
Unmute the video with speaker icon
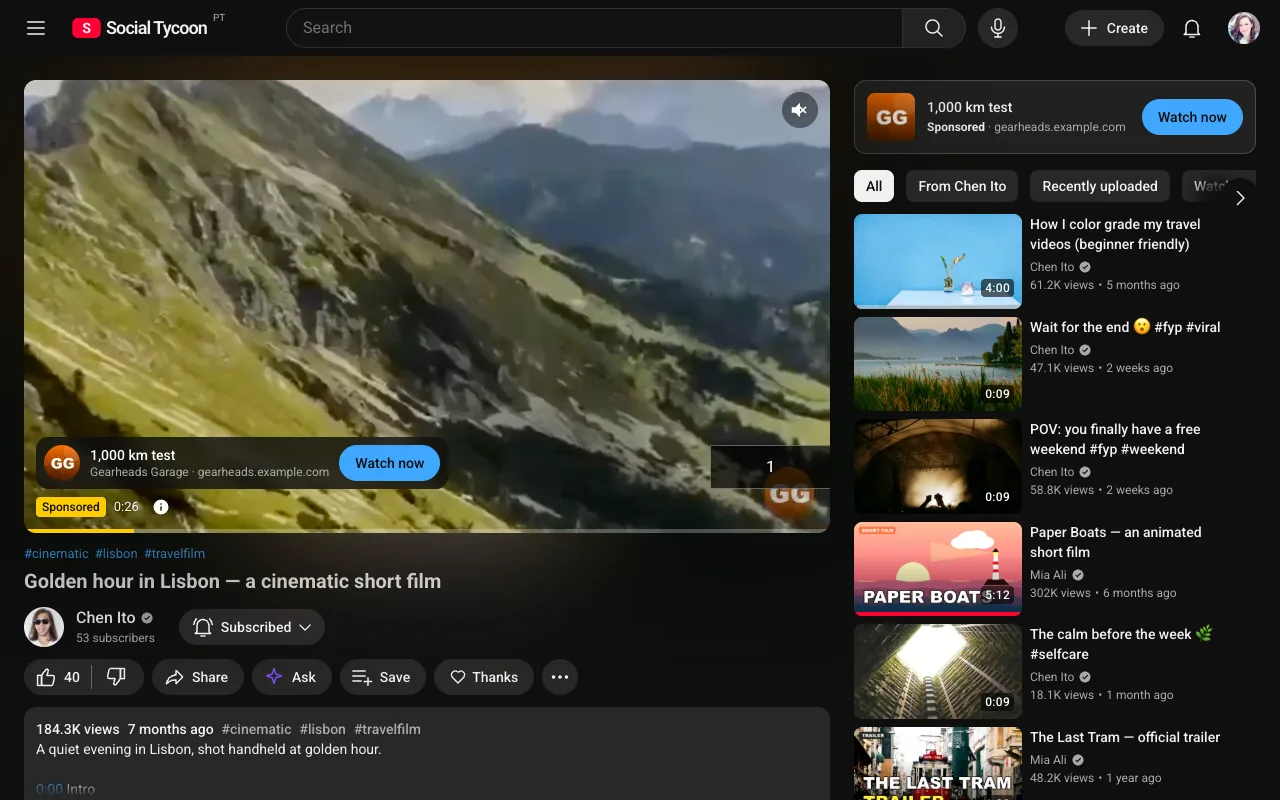800,110
